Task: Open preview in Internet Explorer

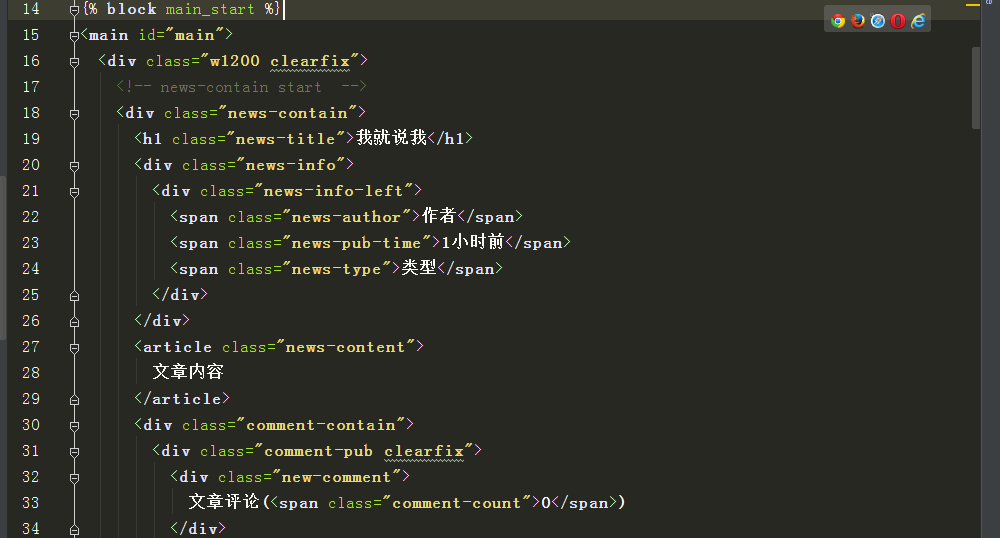Action: click(x=918, y=21)
